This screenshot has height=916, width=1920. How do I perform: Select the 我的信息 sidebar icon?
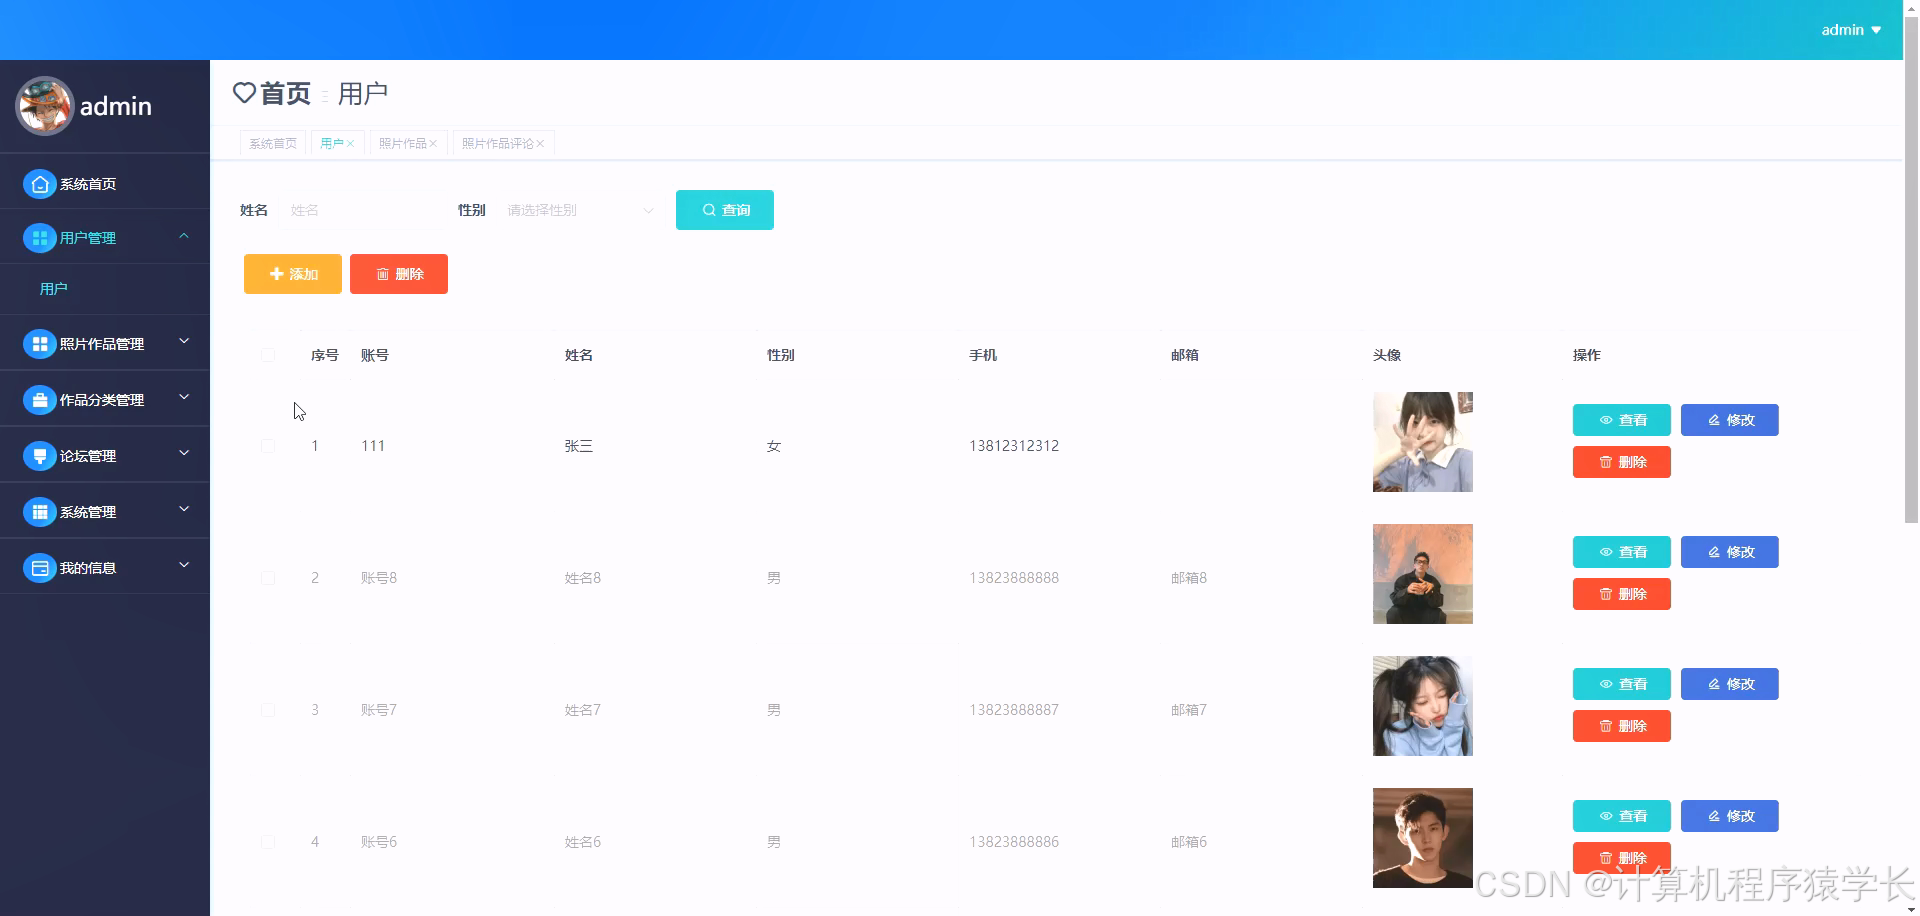click(x=40, y=567)
